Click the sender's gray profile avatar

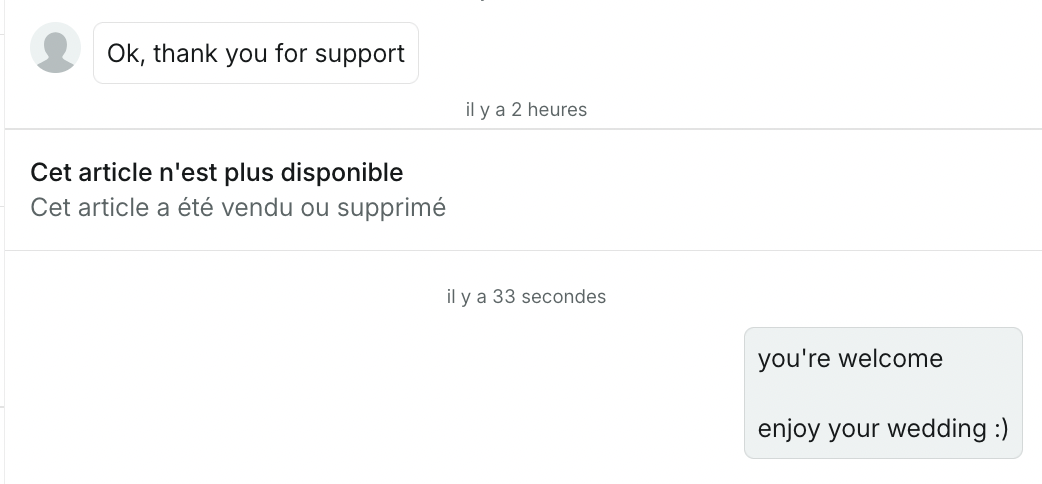tap(56, 48)
